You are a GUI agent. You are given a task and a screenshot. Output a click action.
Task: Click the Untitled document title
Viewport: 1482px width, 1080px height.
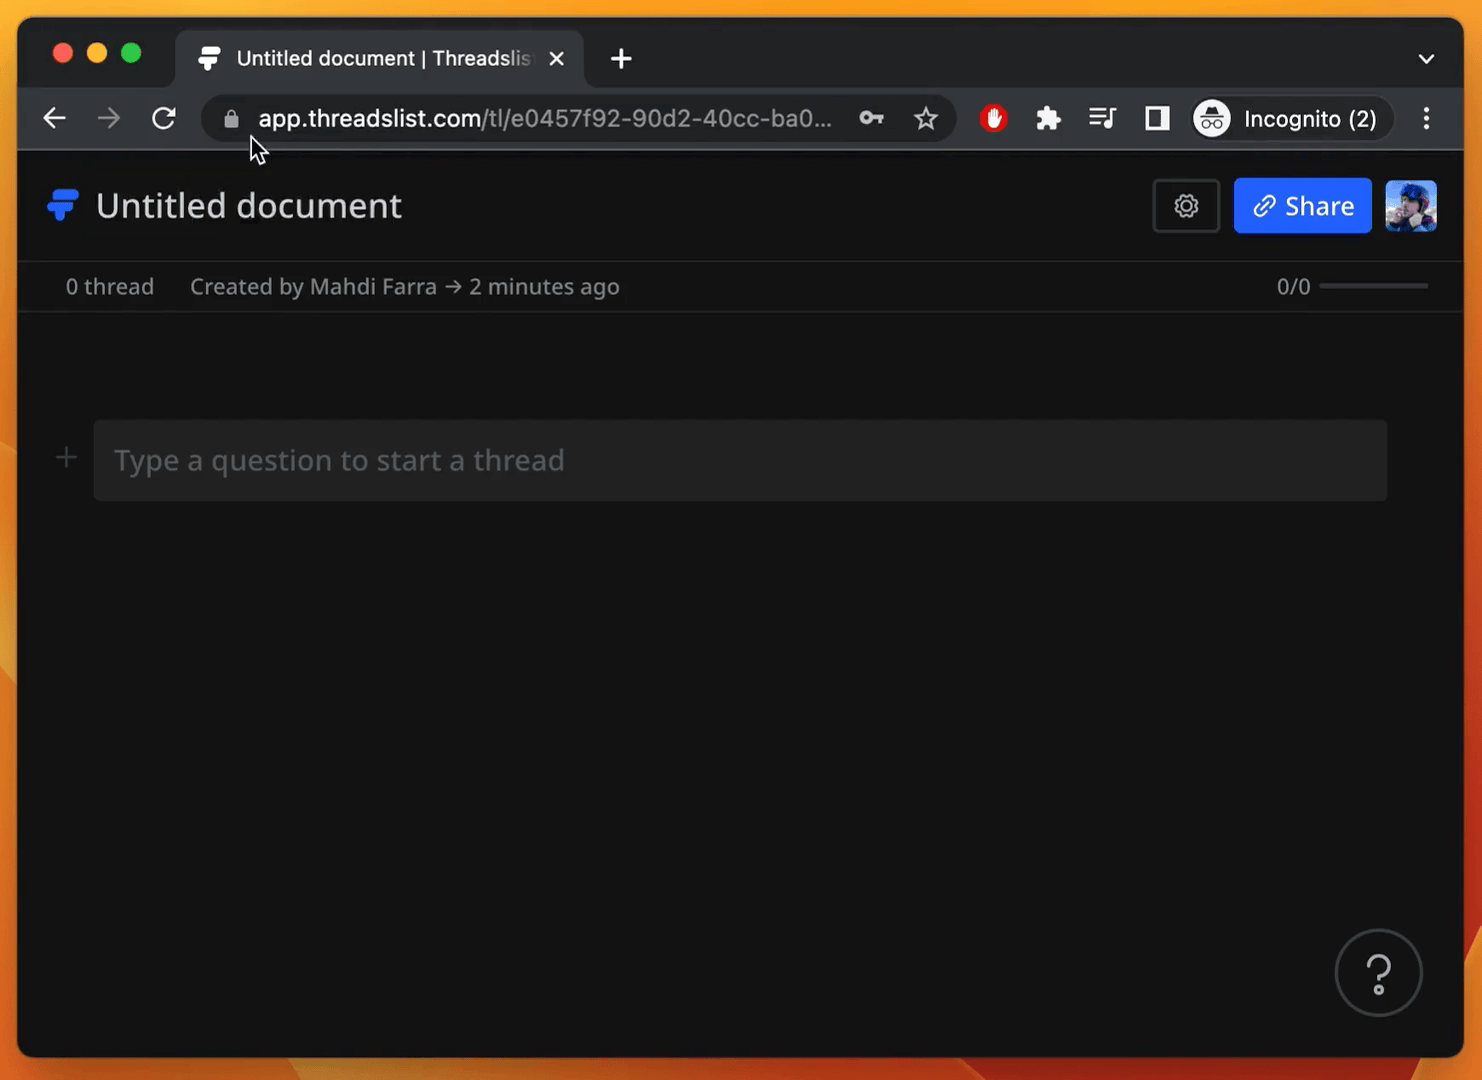249,206
